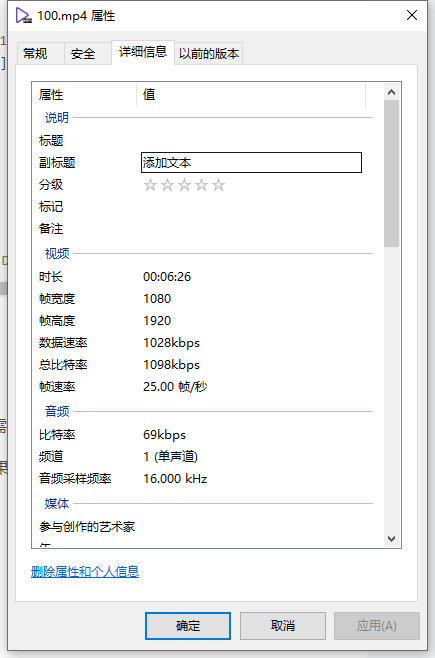Click the 属性 column header
The image size is (435, 658).
84,94
